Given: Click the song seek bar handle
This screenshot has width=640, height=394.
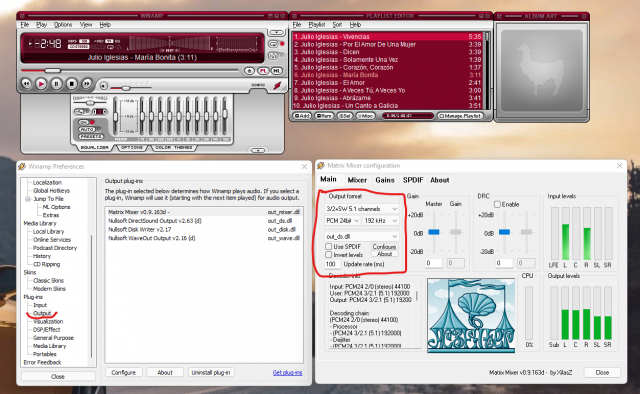Looking at the screenshot, I should tap(52, 71).
